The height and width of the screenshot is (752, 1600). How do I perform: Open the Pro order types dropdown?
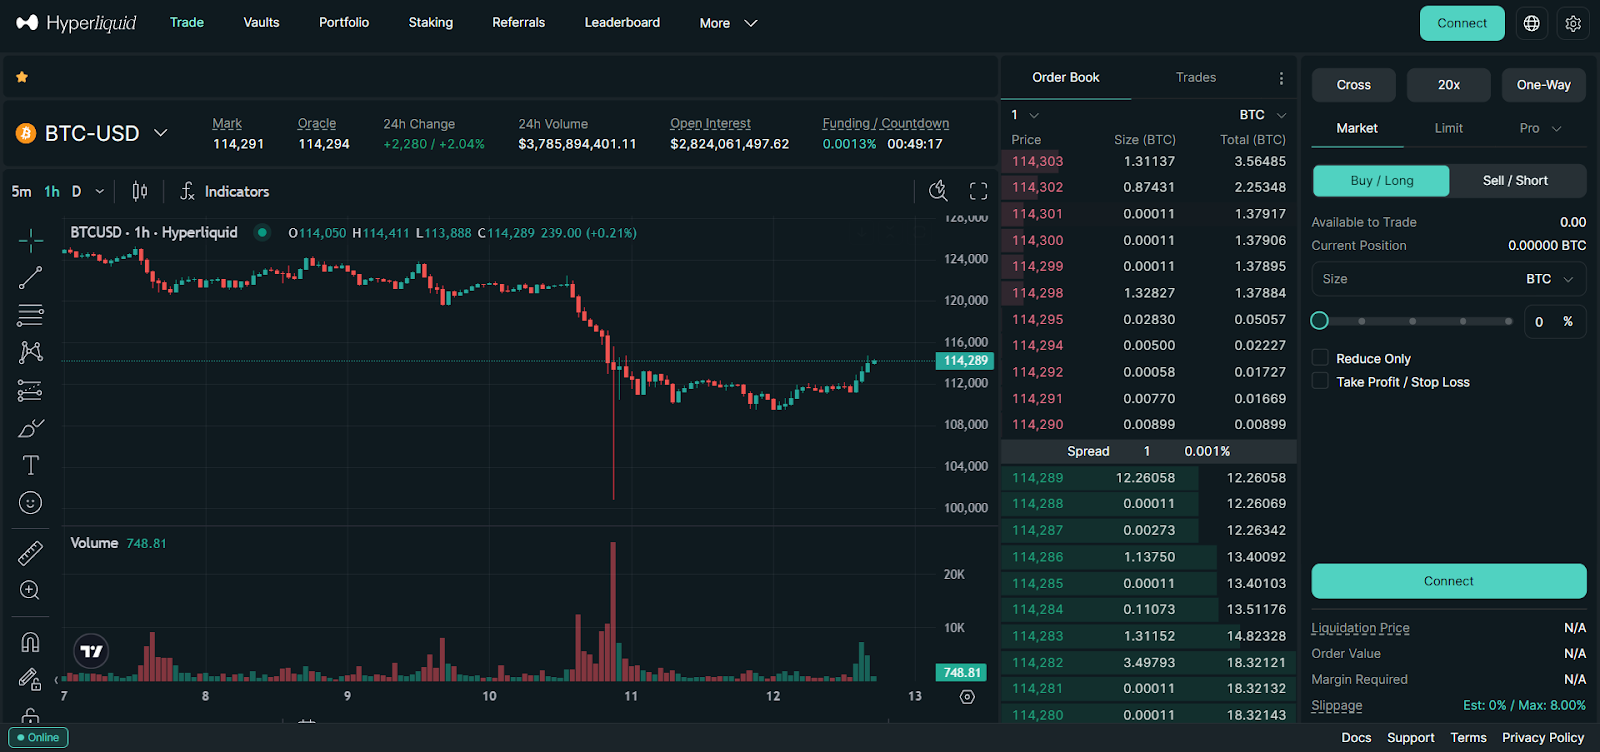tap(1540, 128)
